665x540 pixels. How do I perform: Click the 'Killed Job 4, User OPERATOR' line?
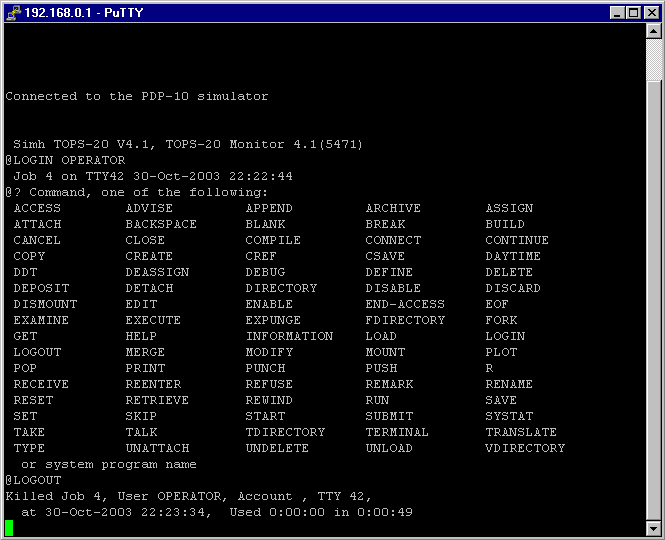pos(188,496)
